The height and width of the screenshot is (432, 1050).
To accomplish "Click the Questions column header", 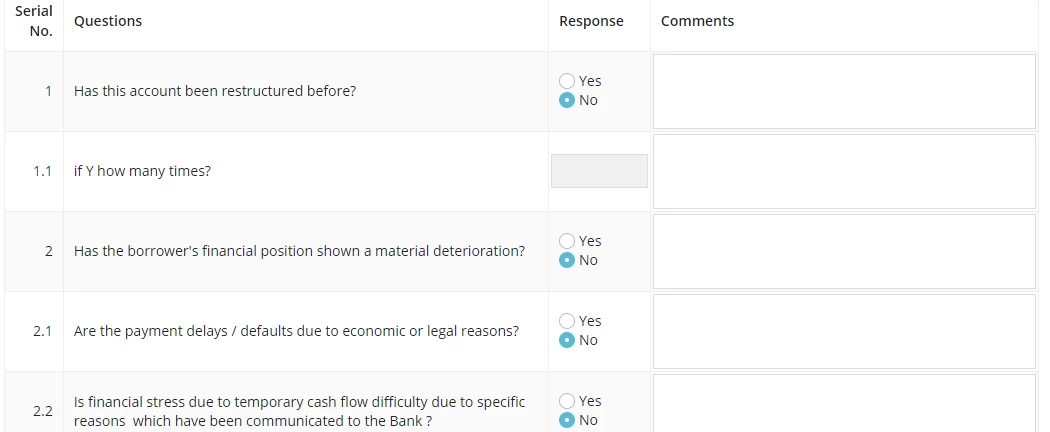I will pyautogui.click(x=108, y=21).
